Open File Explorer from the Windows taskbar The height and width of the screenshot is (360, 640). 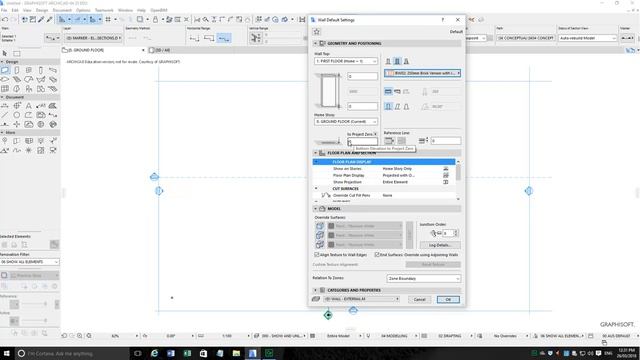236,353
